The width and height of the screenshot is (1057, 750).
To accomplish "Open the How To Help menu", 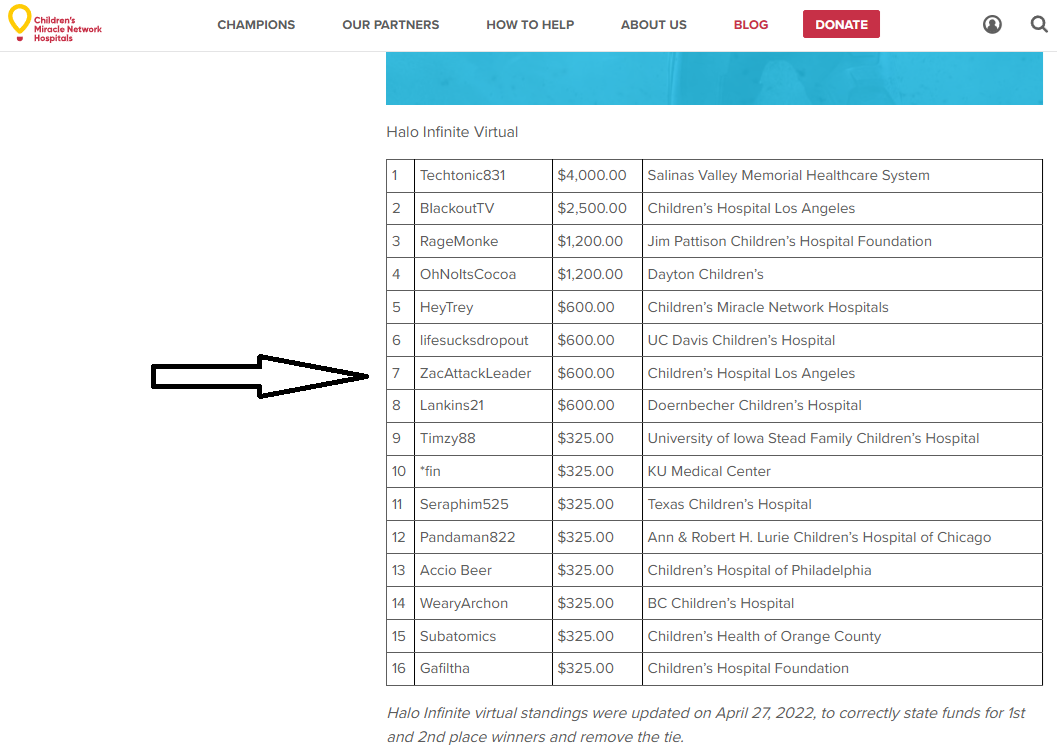I will (x=530, y=25).
